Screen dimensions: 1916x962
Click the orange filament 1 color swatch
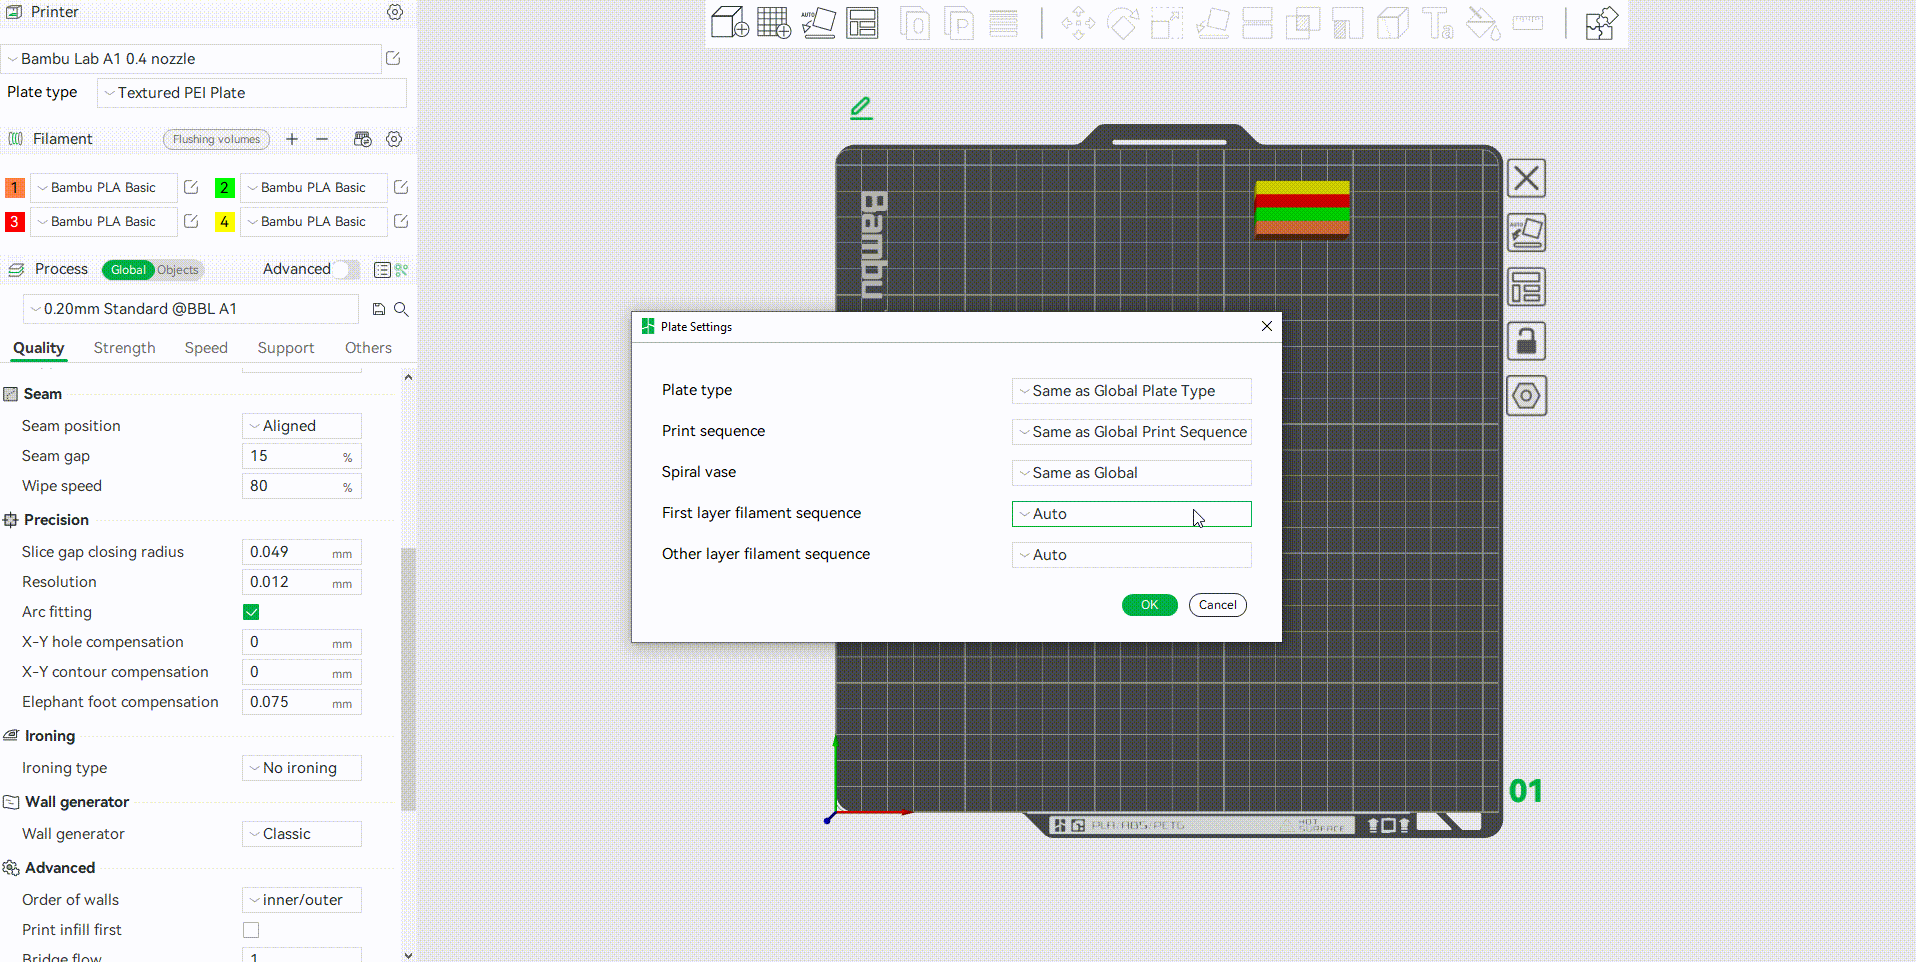[x=15, y=187]
